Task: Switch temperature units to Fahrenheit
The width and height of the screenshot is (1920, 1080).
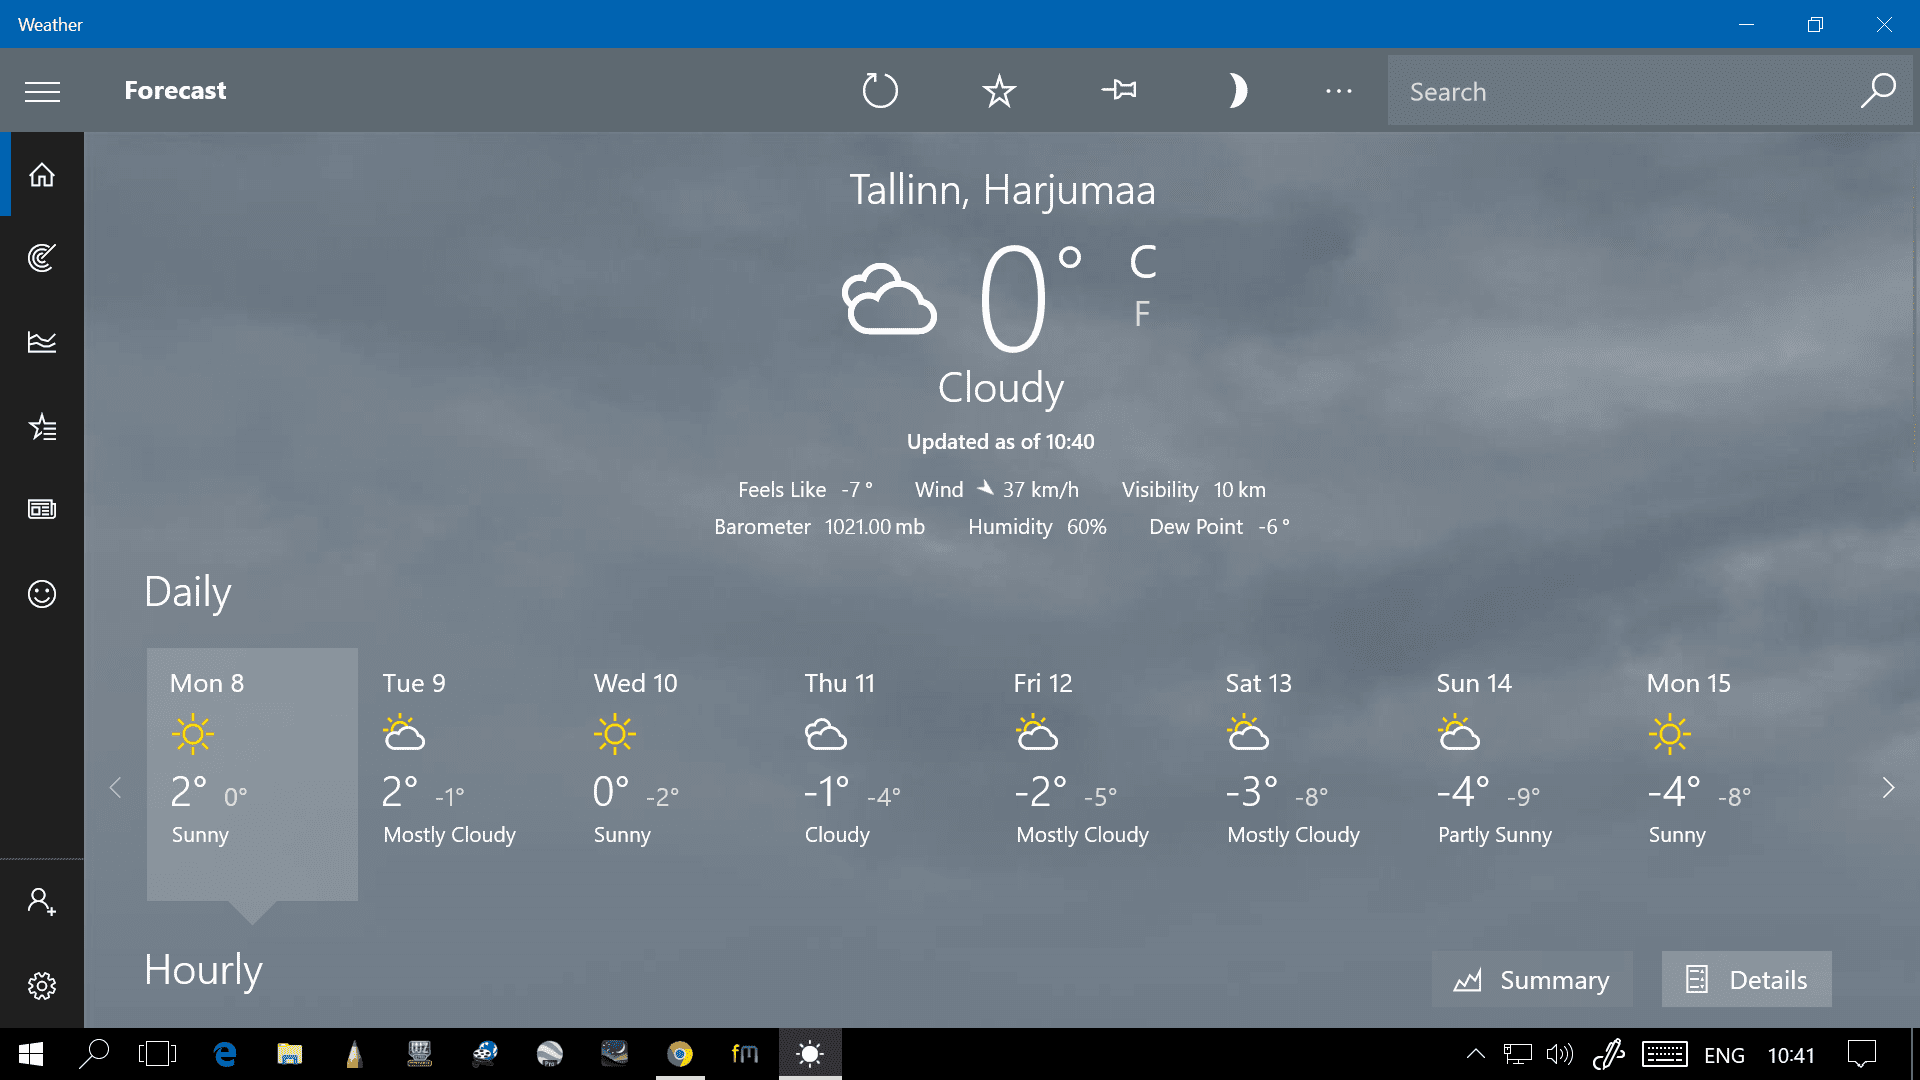Action: click(x=1142, y=314)
